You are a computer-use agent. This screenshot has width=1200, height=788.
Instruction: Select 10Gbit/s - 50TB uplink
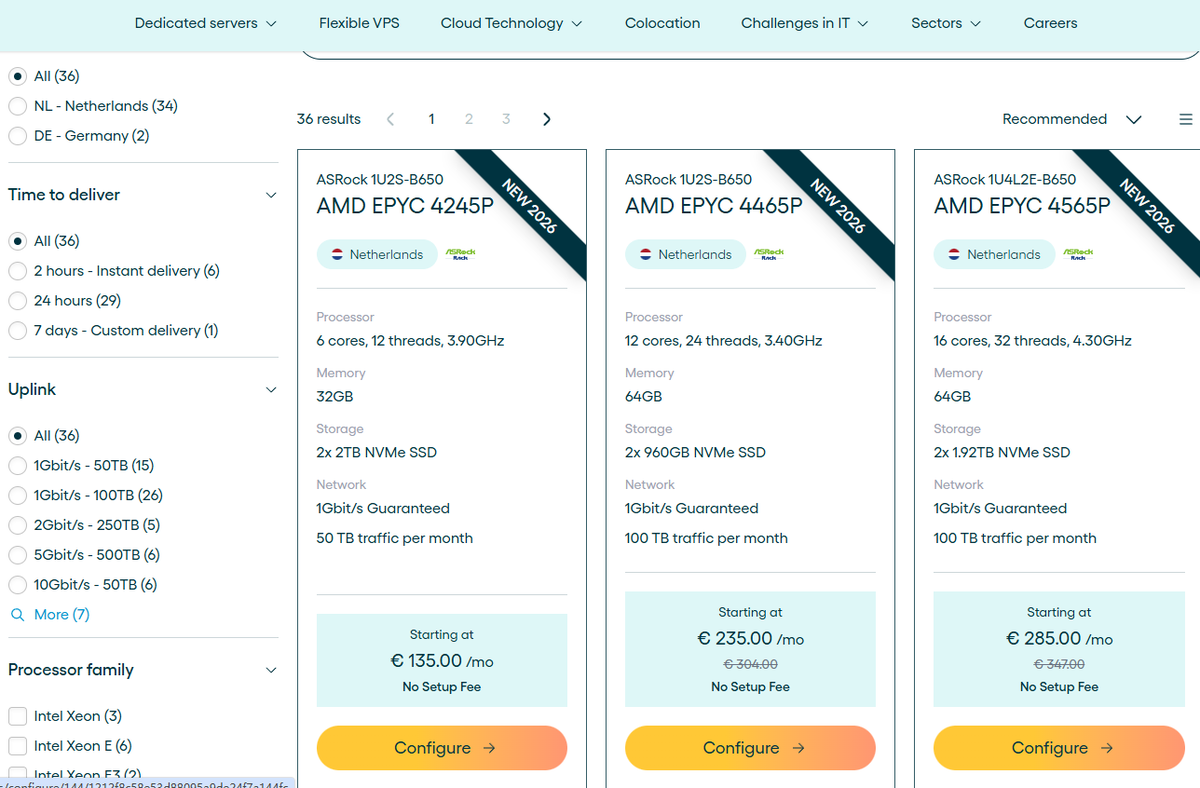pos(18,585)
